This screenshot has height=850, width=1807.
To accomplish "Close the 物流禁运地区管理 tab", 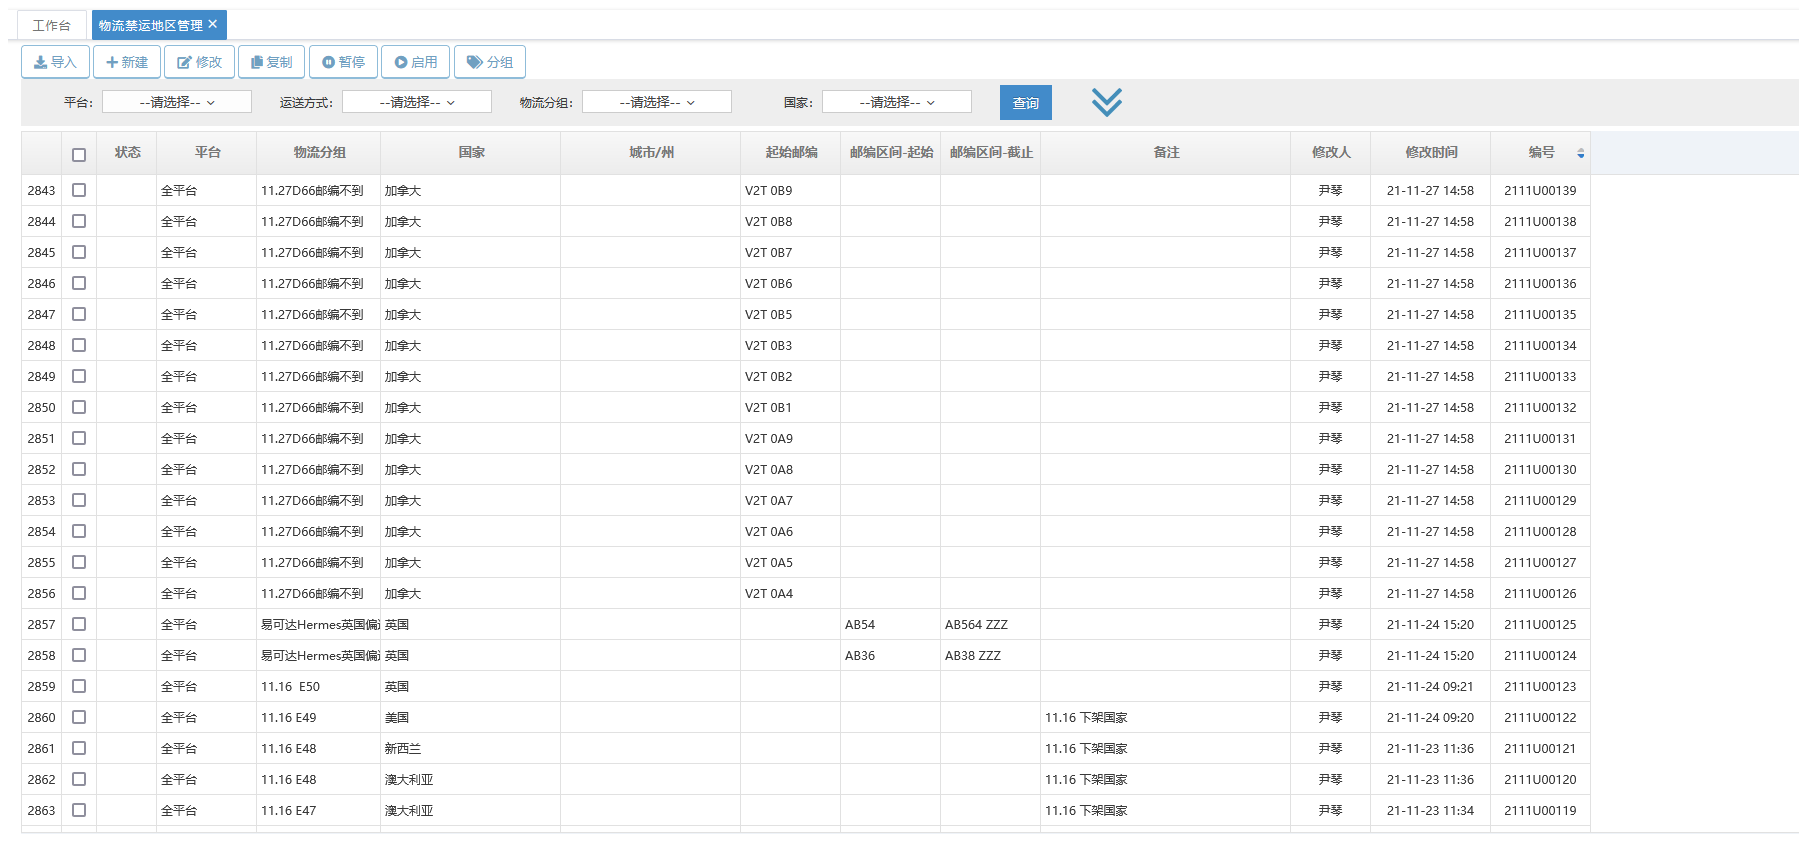I will click(213, 24).
